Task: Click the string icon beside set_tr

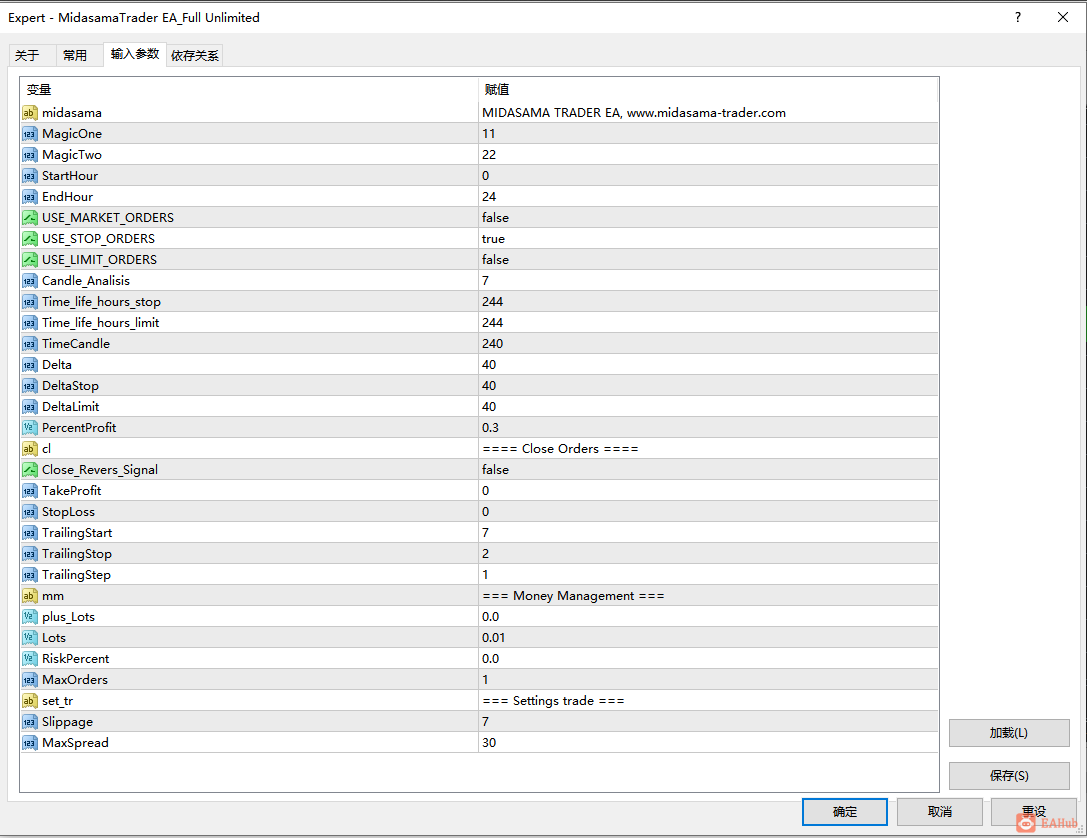Action: click(29, 701)
